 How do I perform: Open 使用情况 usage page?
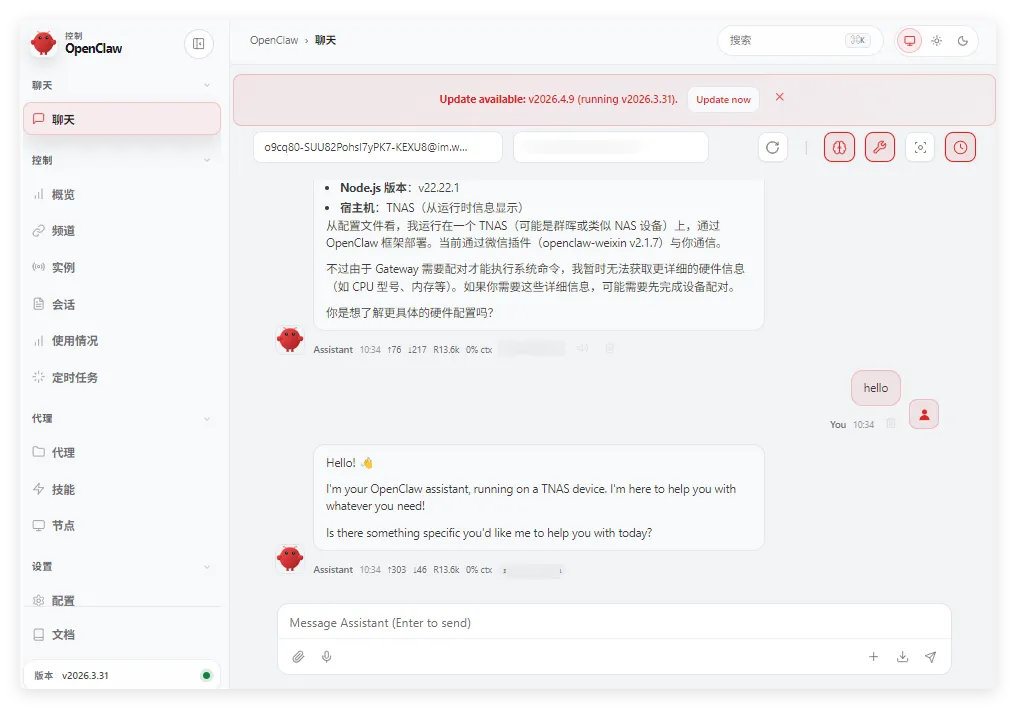(122, 340)
